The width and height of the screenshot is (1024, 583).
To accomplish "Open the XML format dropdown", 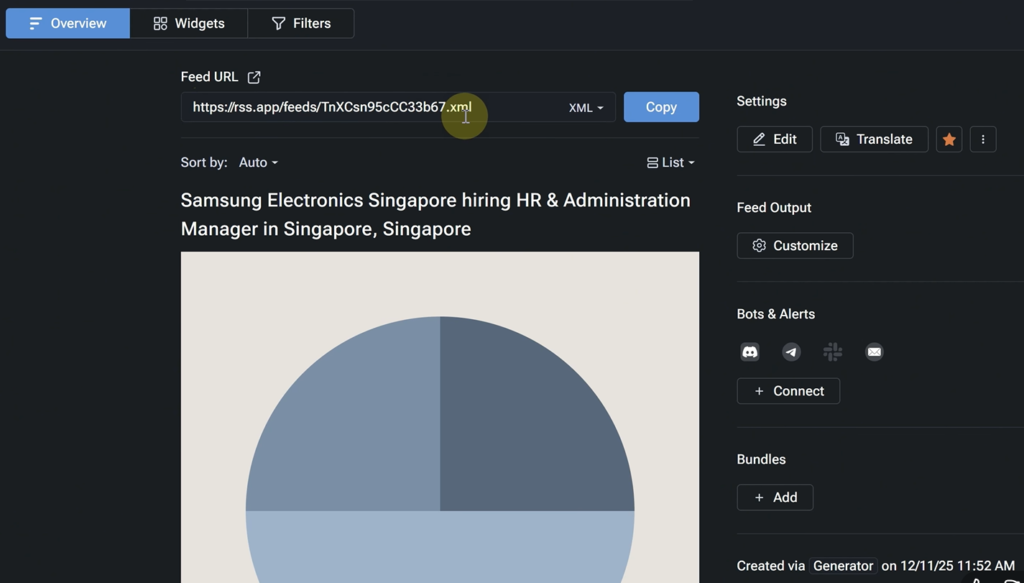I will pyautogui.click(x=586, y=108).
